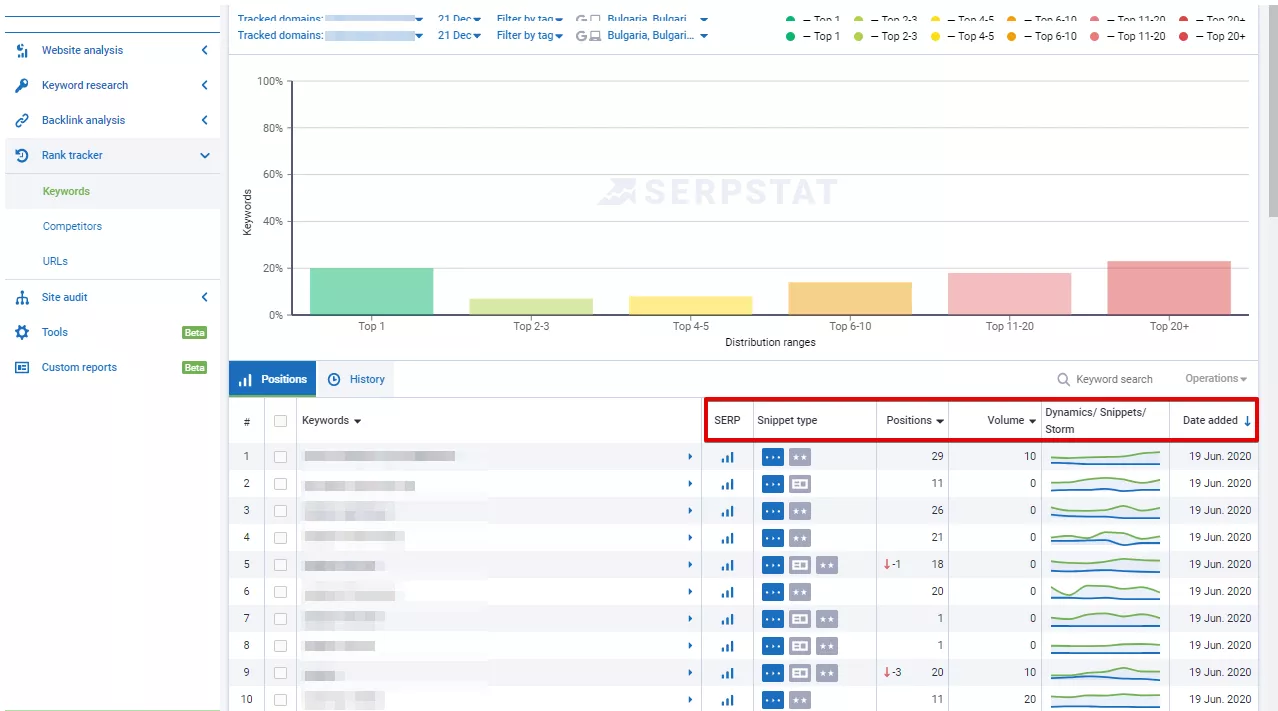Click the Backlink analysis link icon
This screenshot has width=1278, height=711.
tap(22, 120)
